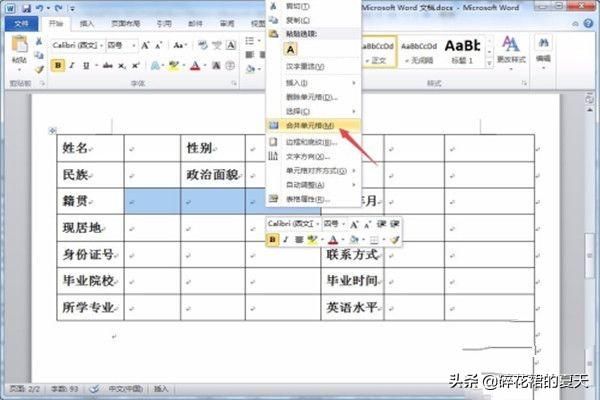Toggle Underline in the ribbon

(86, 66)
